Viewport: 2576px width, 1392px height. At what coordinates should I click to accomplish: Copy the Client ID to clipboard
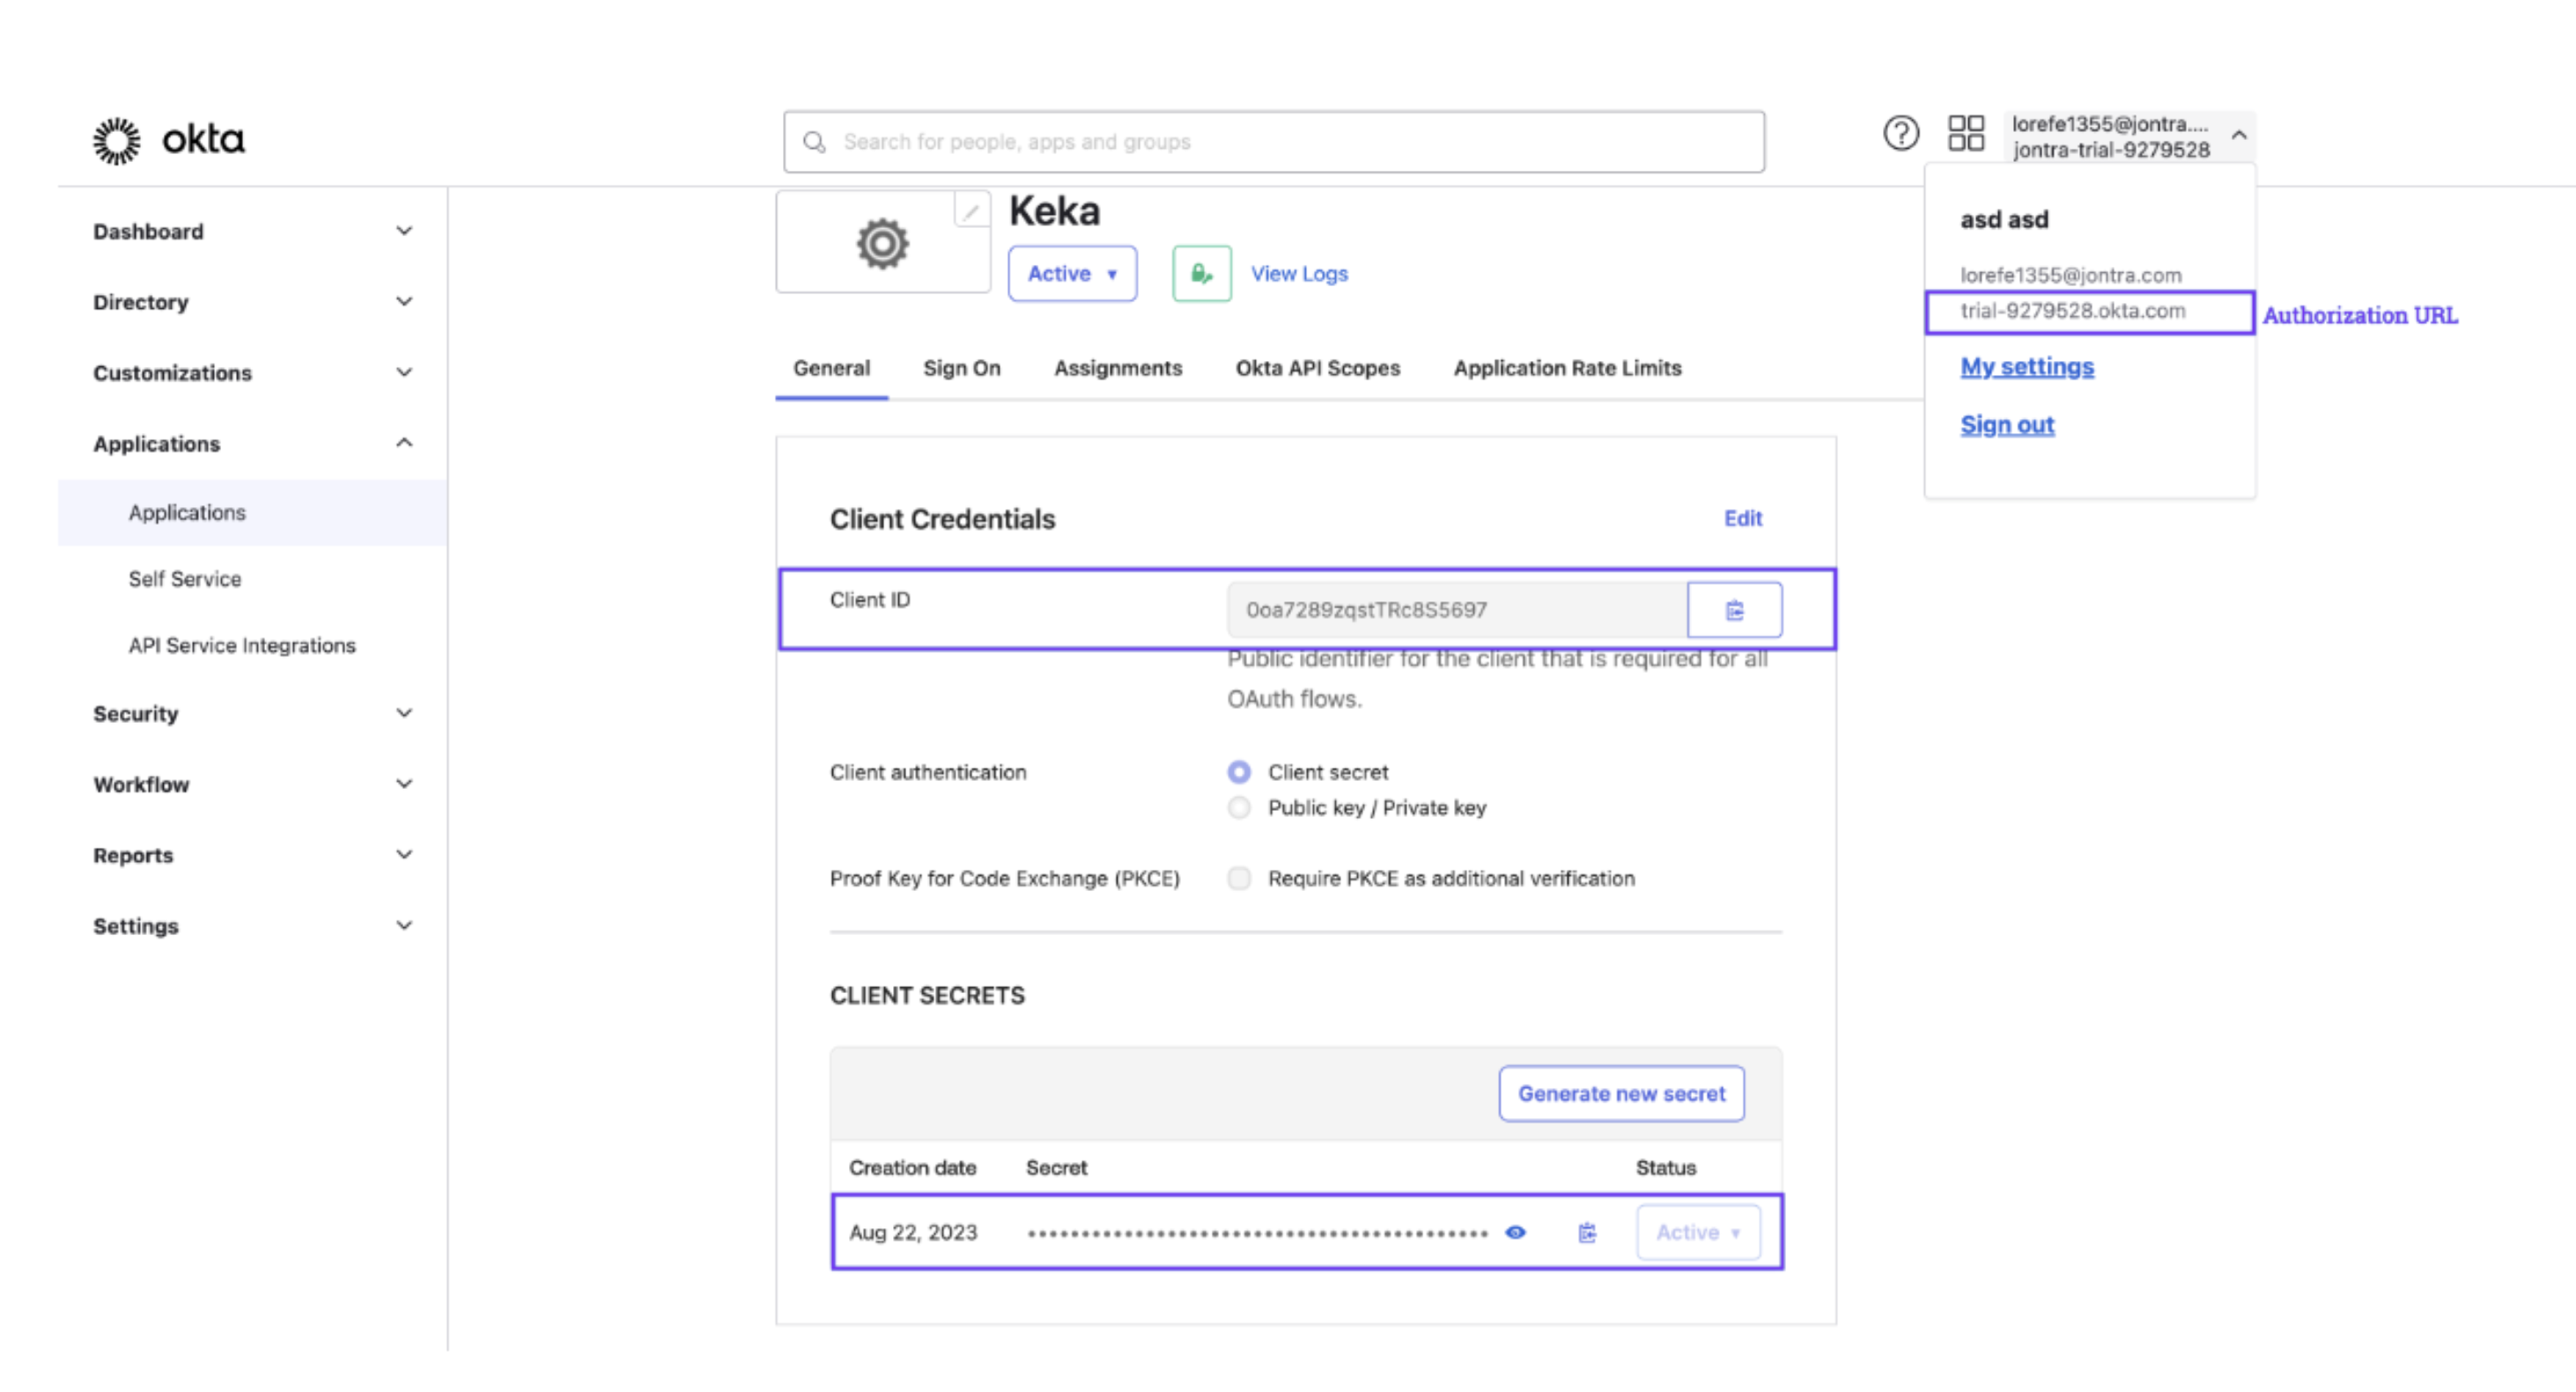point(1734,610)
